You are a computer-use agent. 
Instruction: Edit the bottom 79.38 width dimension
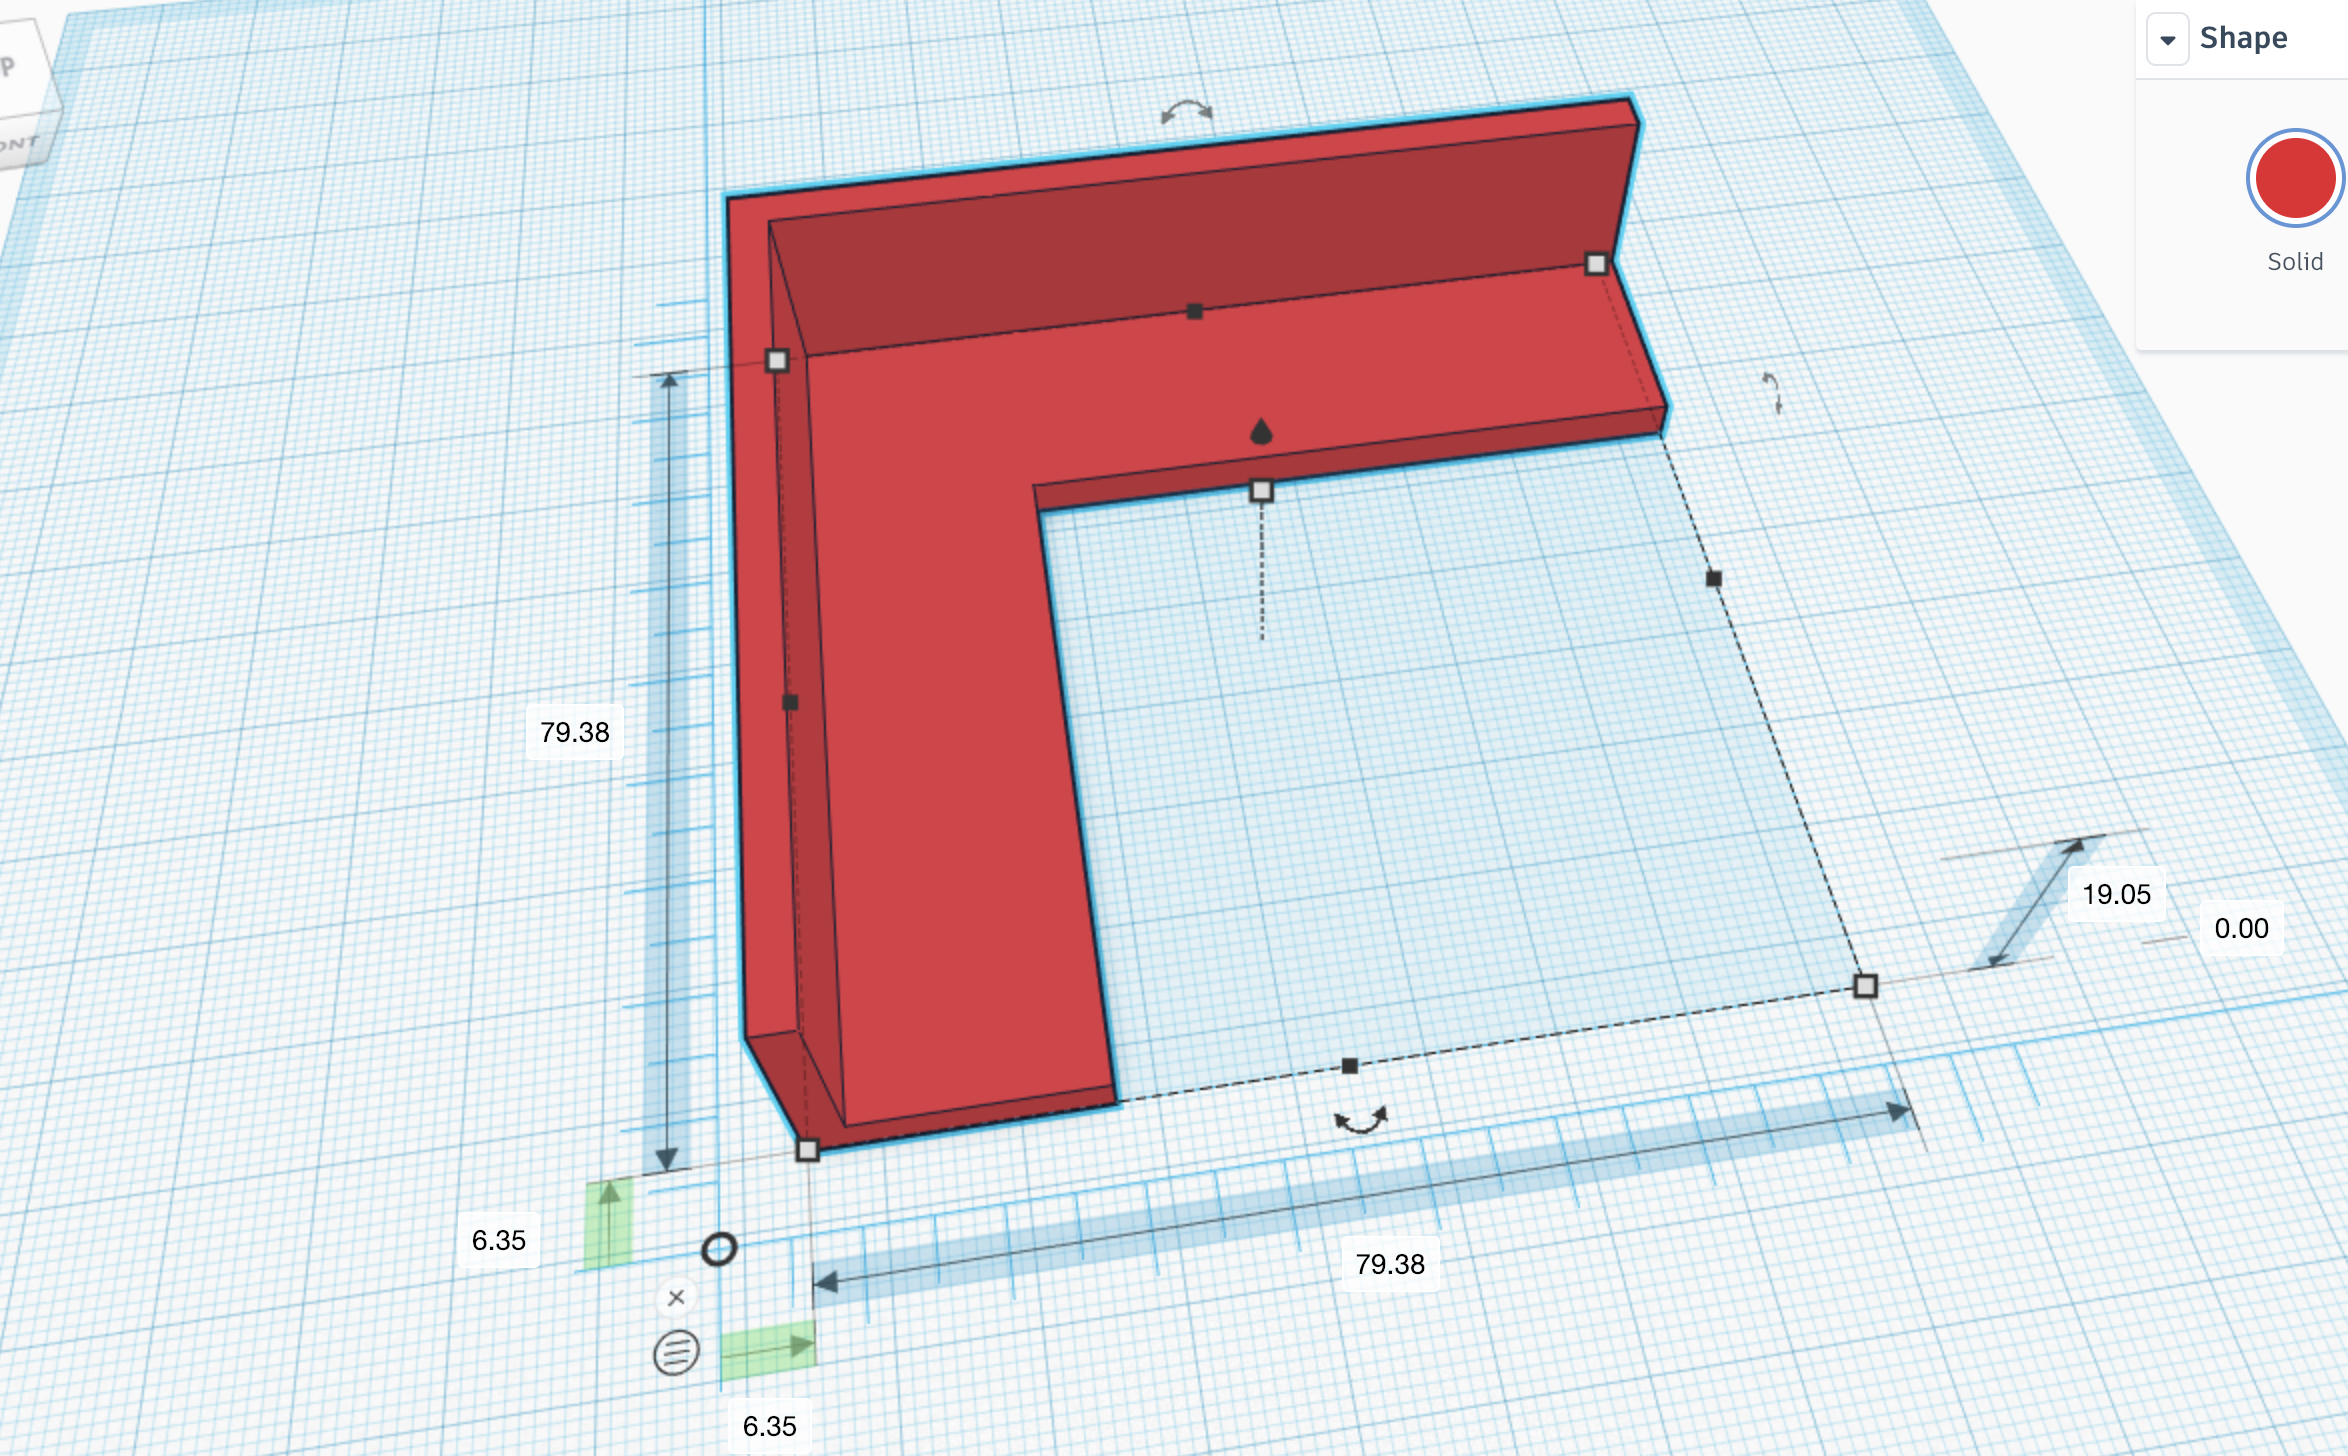[x=1389, y=1264]
